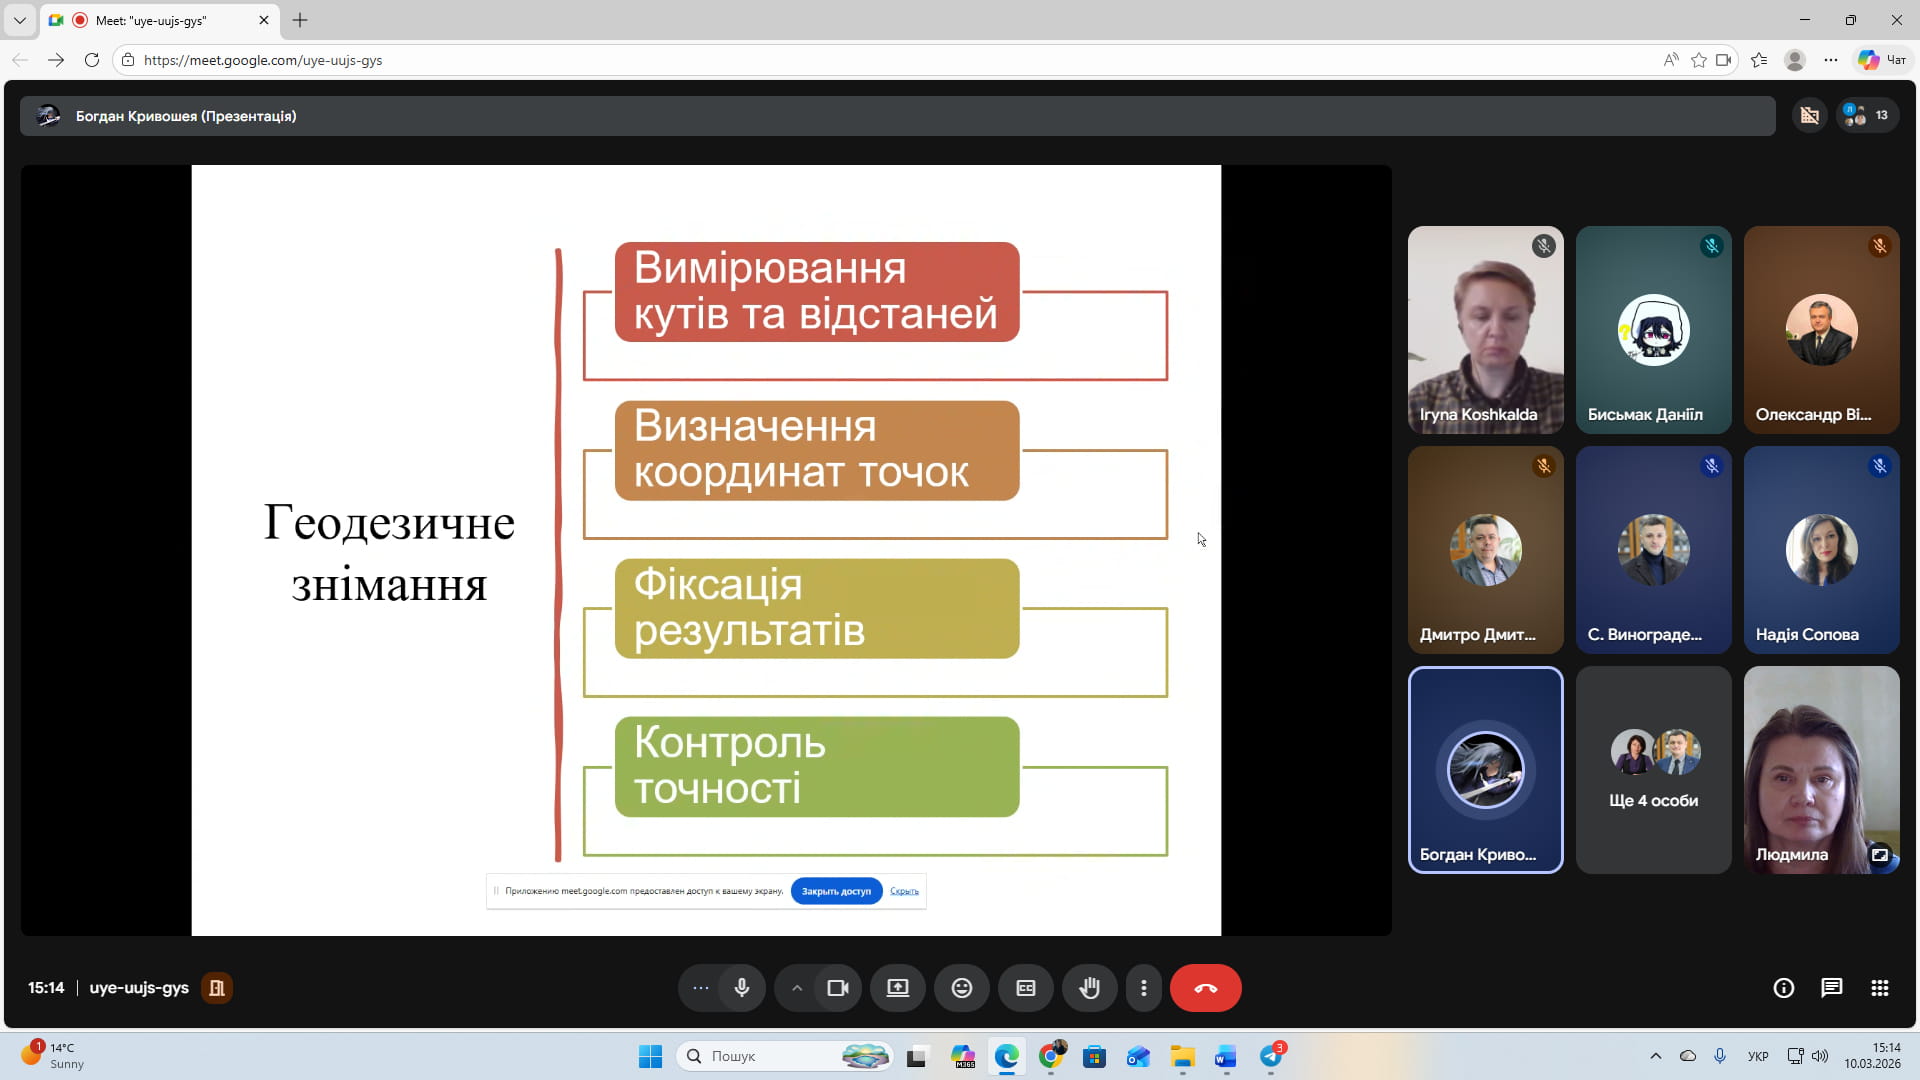Expand video settings chevron arrow
This screenshot has width=1920, height=1080.
(797, 988)
